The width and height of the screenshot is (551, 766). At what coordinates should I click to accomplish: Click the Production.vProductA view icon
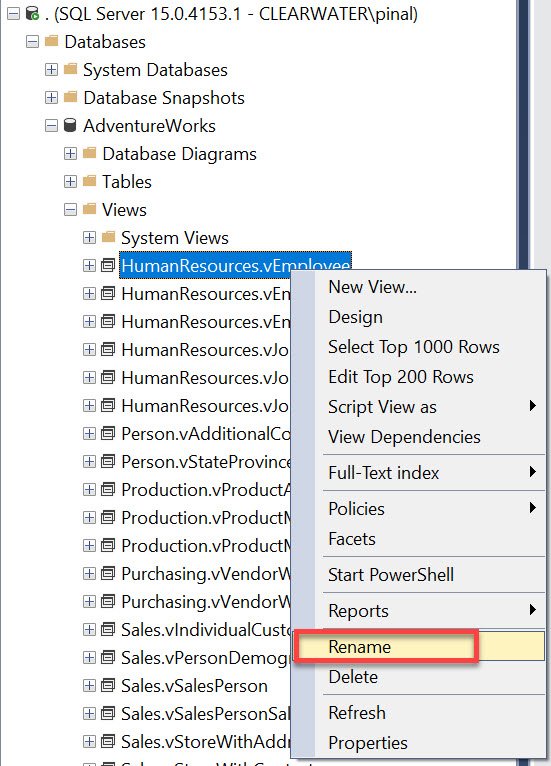coord(108,489)
